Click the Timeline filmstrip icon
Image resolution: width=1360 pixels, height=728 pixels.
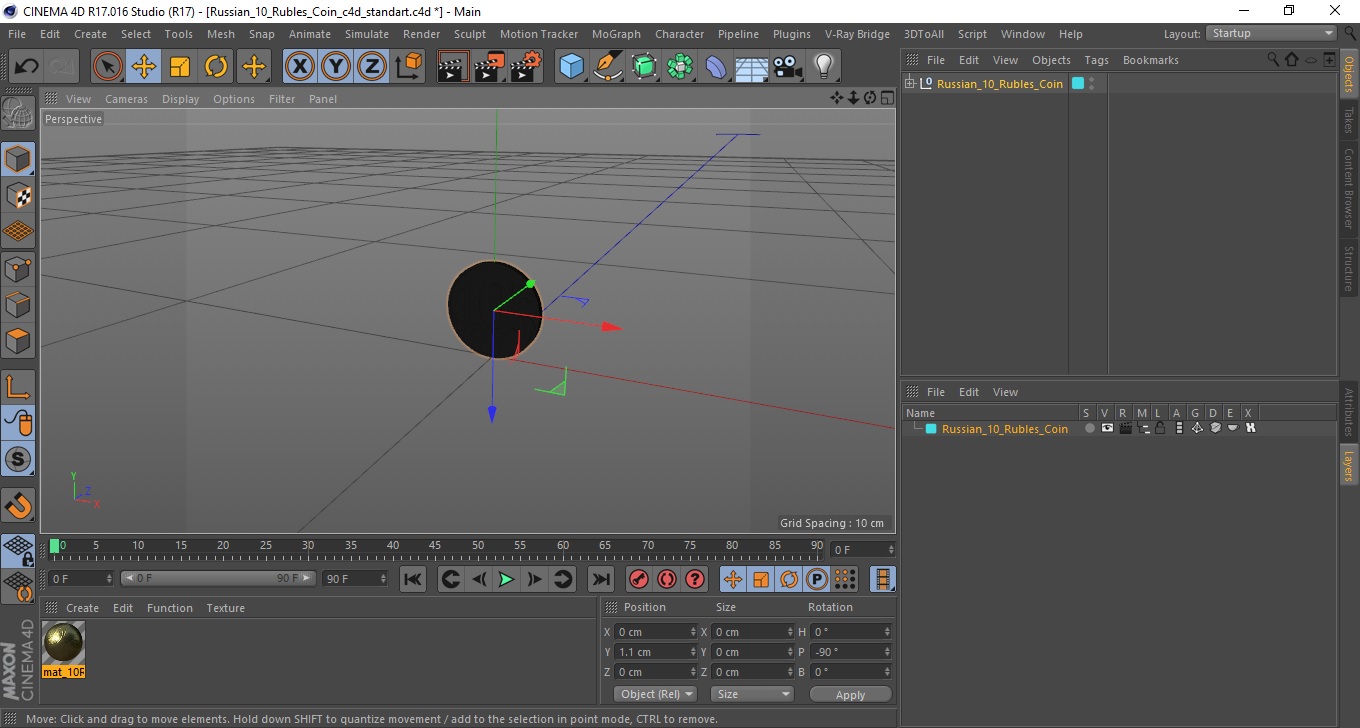coord(883,579)
